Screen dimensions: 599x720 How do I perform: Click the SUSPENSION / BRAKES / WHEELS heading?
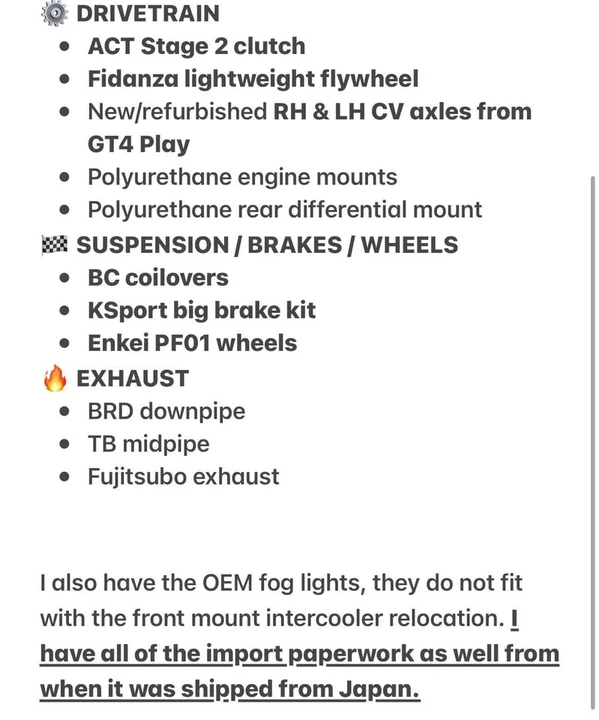pos(267,245)
